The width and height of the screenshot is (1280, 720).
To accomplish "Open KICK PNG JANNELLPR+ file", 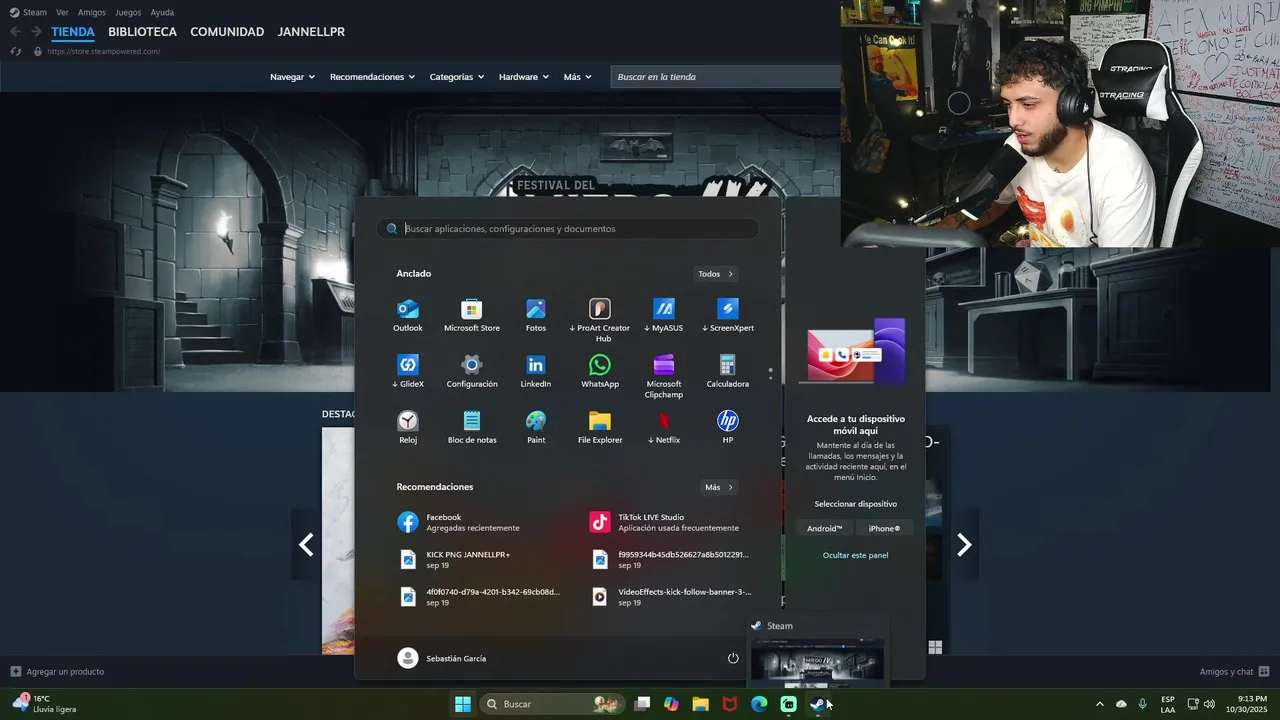I will pos(480,559).
